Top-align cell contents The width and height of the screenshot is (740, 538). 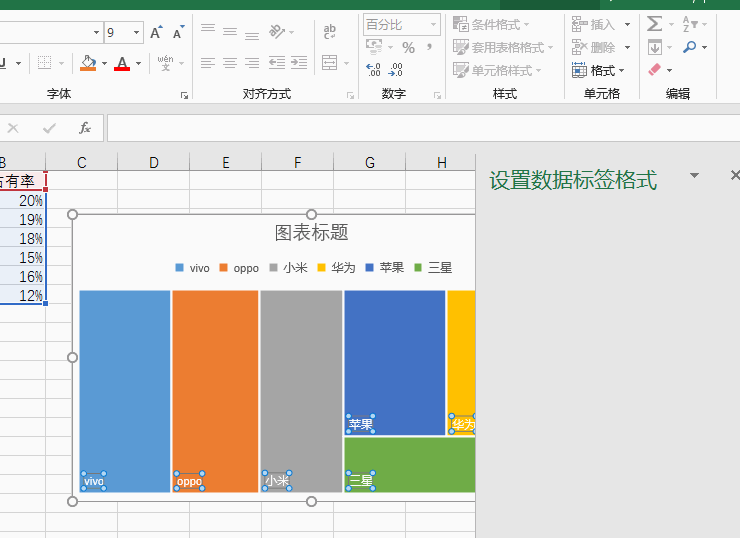208,29
